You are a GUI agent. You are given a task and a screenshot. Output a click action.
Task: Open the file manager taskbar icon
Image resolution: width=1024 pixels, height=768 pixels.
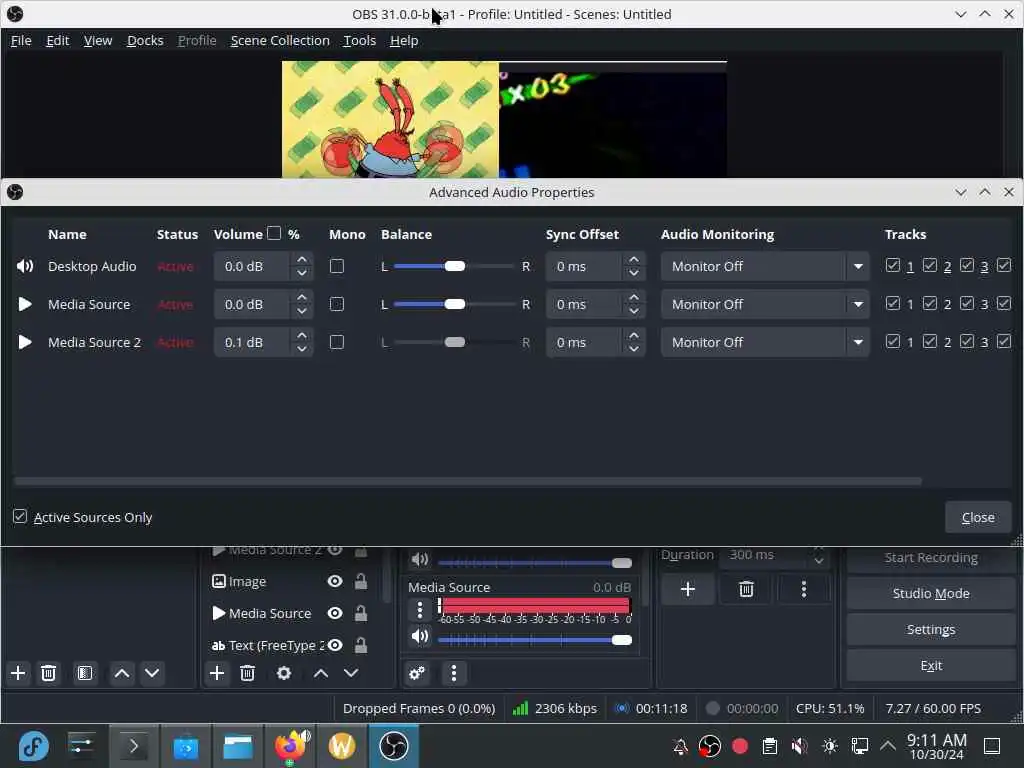point(238,746)
